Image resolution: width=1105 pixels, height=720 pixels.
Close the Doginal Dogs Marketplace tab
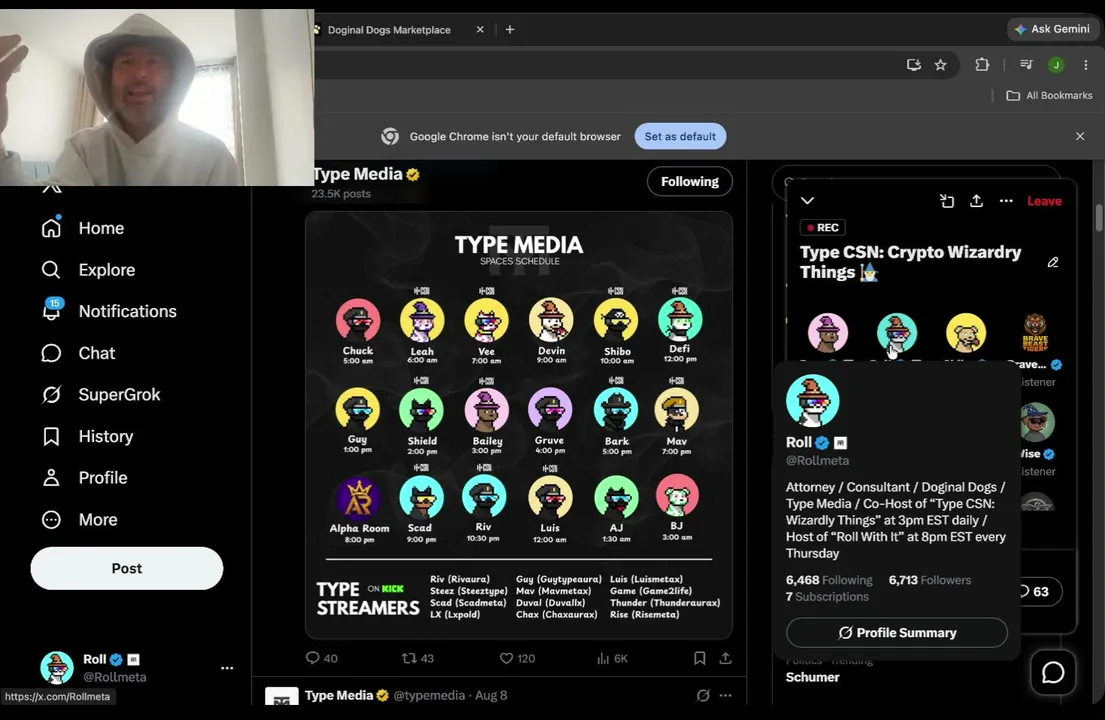tap(480, 30)
